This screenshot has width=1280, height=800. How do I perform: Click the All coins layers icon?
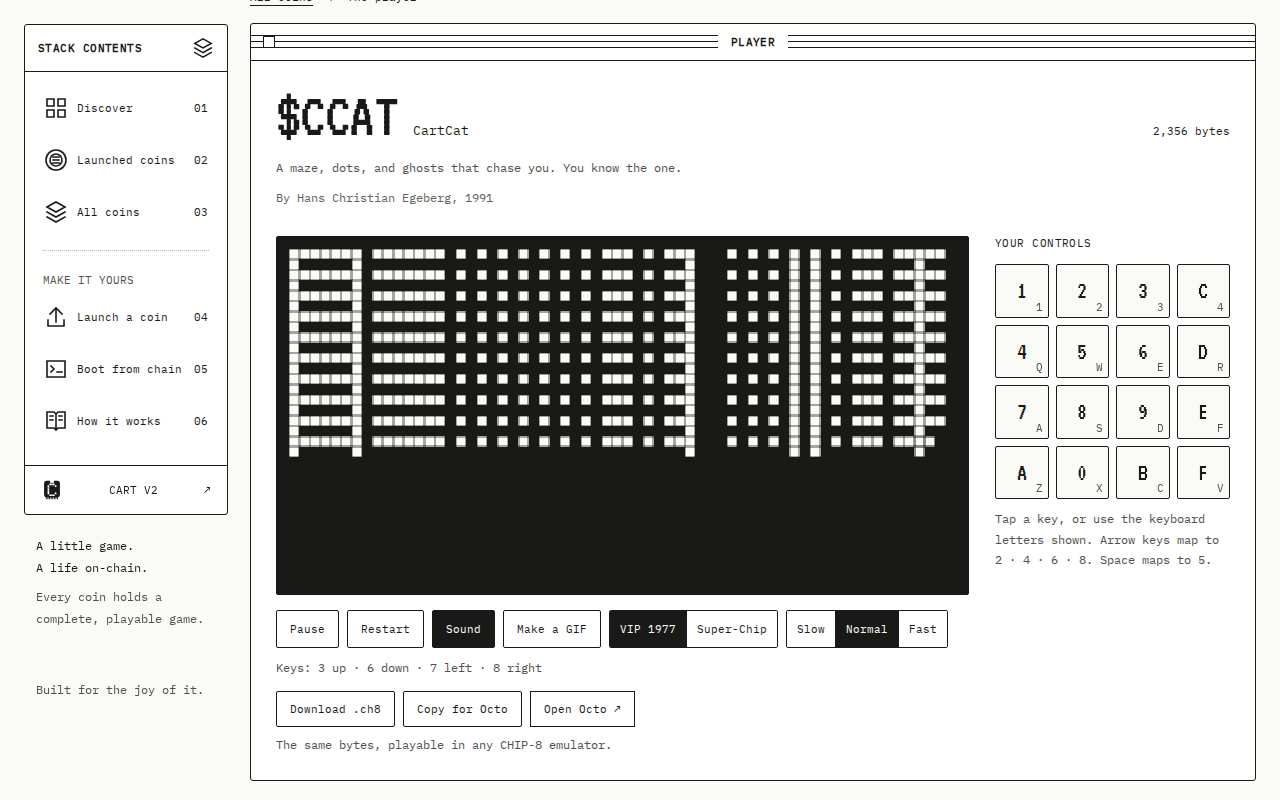point(56,212)
